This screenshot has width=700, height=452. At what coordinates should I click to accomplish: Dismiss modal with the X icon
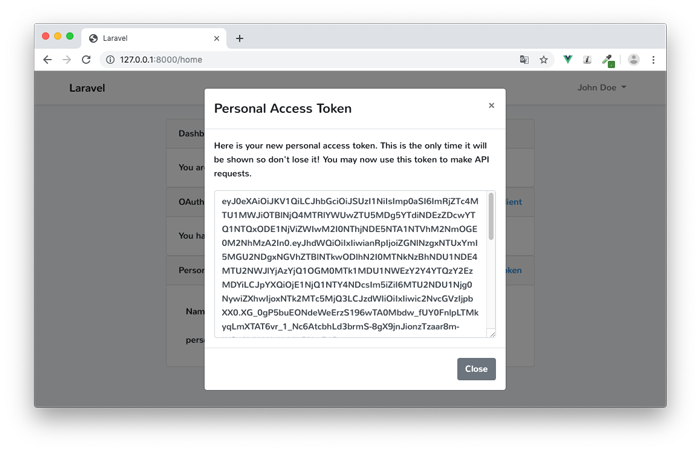pos(491,105)
